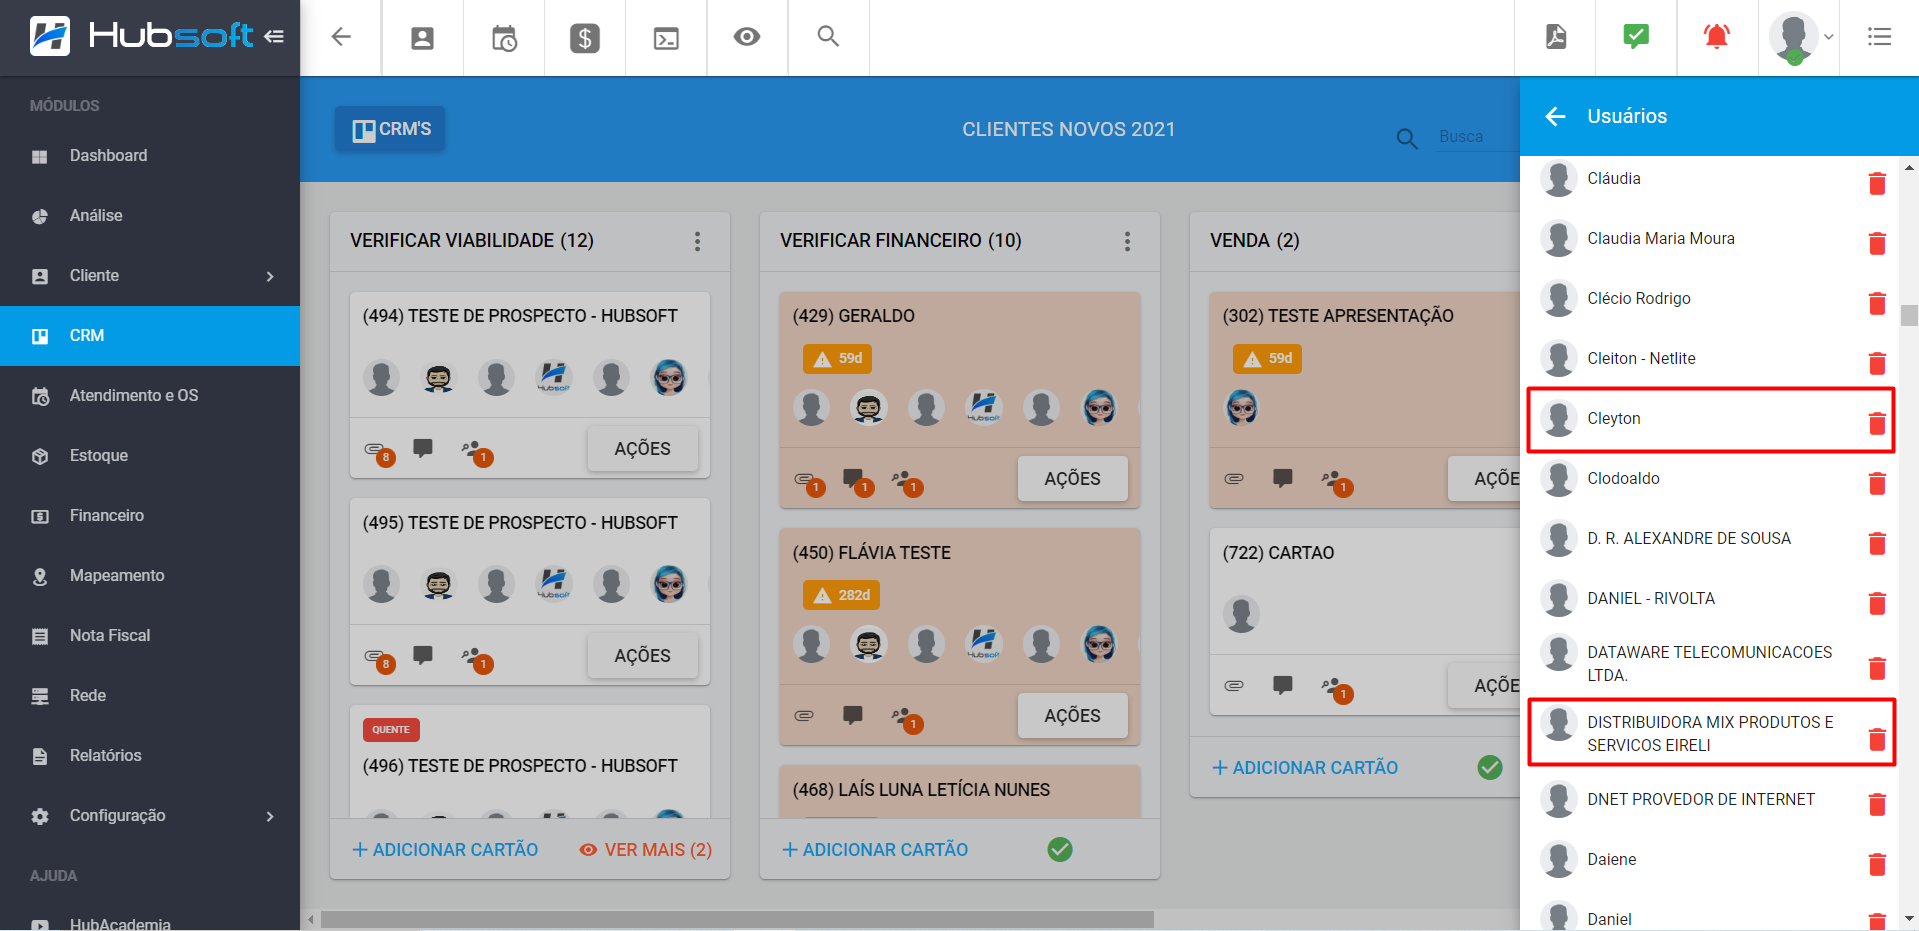Image resolution: width=1919 pixels, height=931 pixels.
Task: Open the red alarm notifications bell
Action: pos(1717,37)
